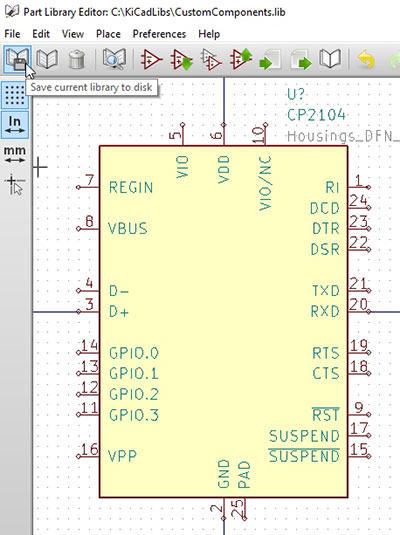Image resolution: width=400 pixels, height=535 pixels.
Task: Open the File menu
Action: click(x=12, y=34)
